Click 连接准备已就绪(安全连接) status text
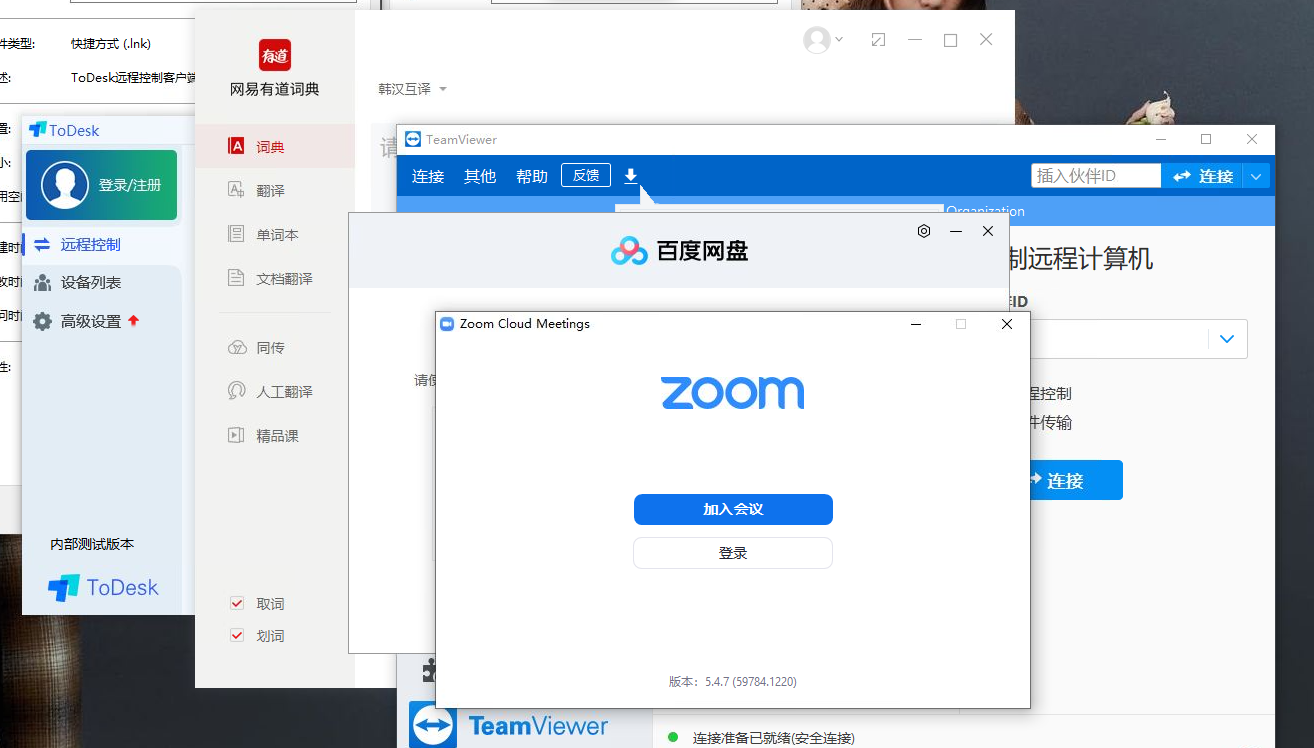The image size is (1314, 748). pos(774,738)
